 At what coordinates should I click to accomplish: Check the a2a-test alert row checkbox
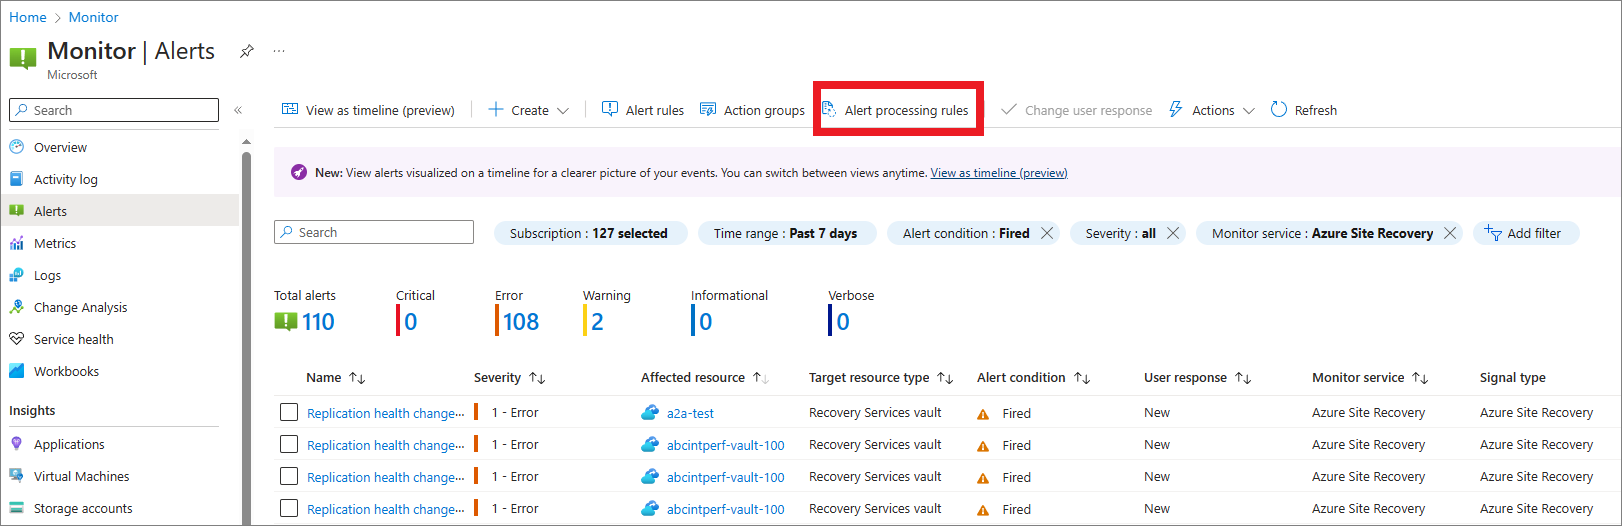pos(289,412)
